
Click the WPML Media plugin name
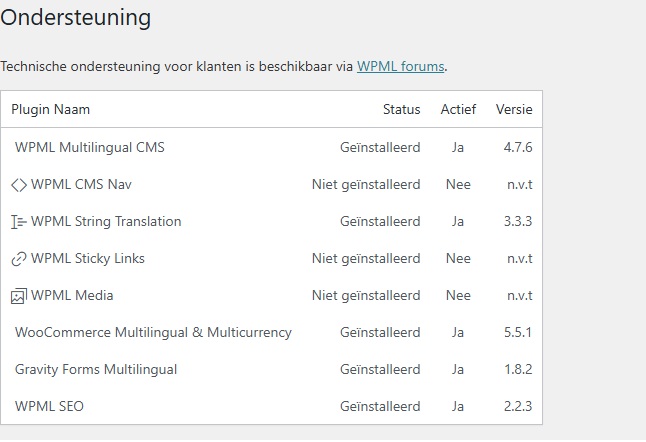point(72,296)
